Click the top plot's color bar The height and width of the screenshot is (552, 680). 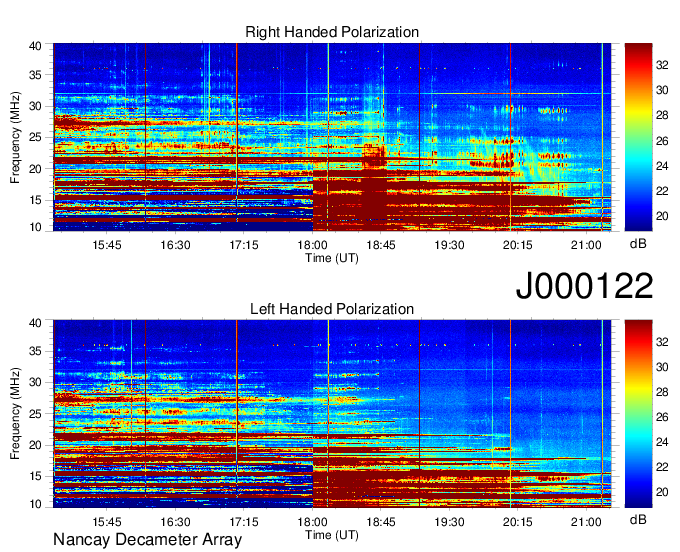click(x=638, y=137)
